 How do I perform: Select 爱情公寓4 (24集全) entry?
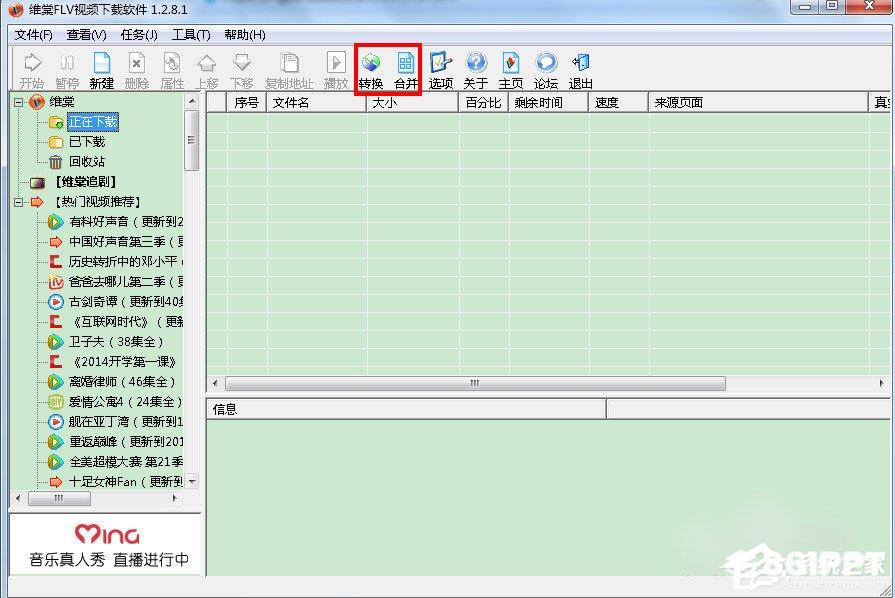(125, 402)
